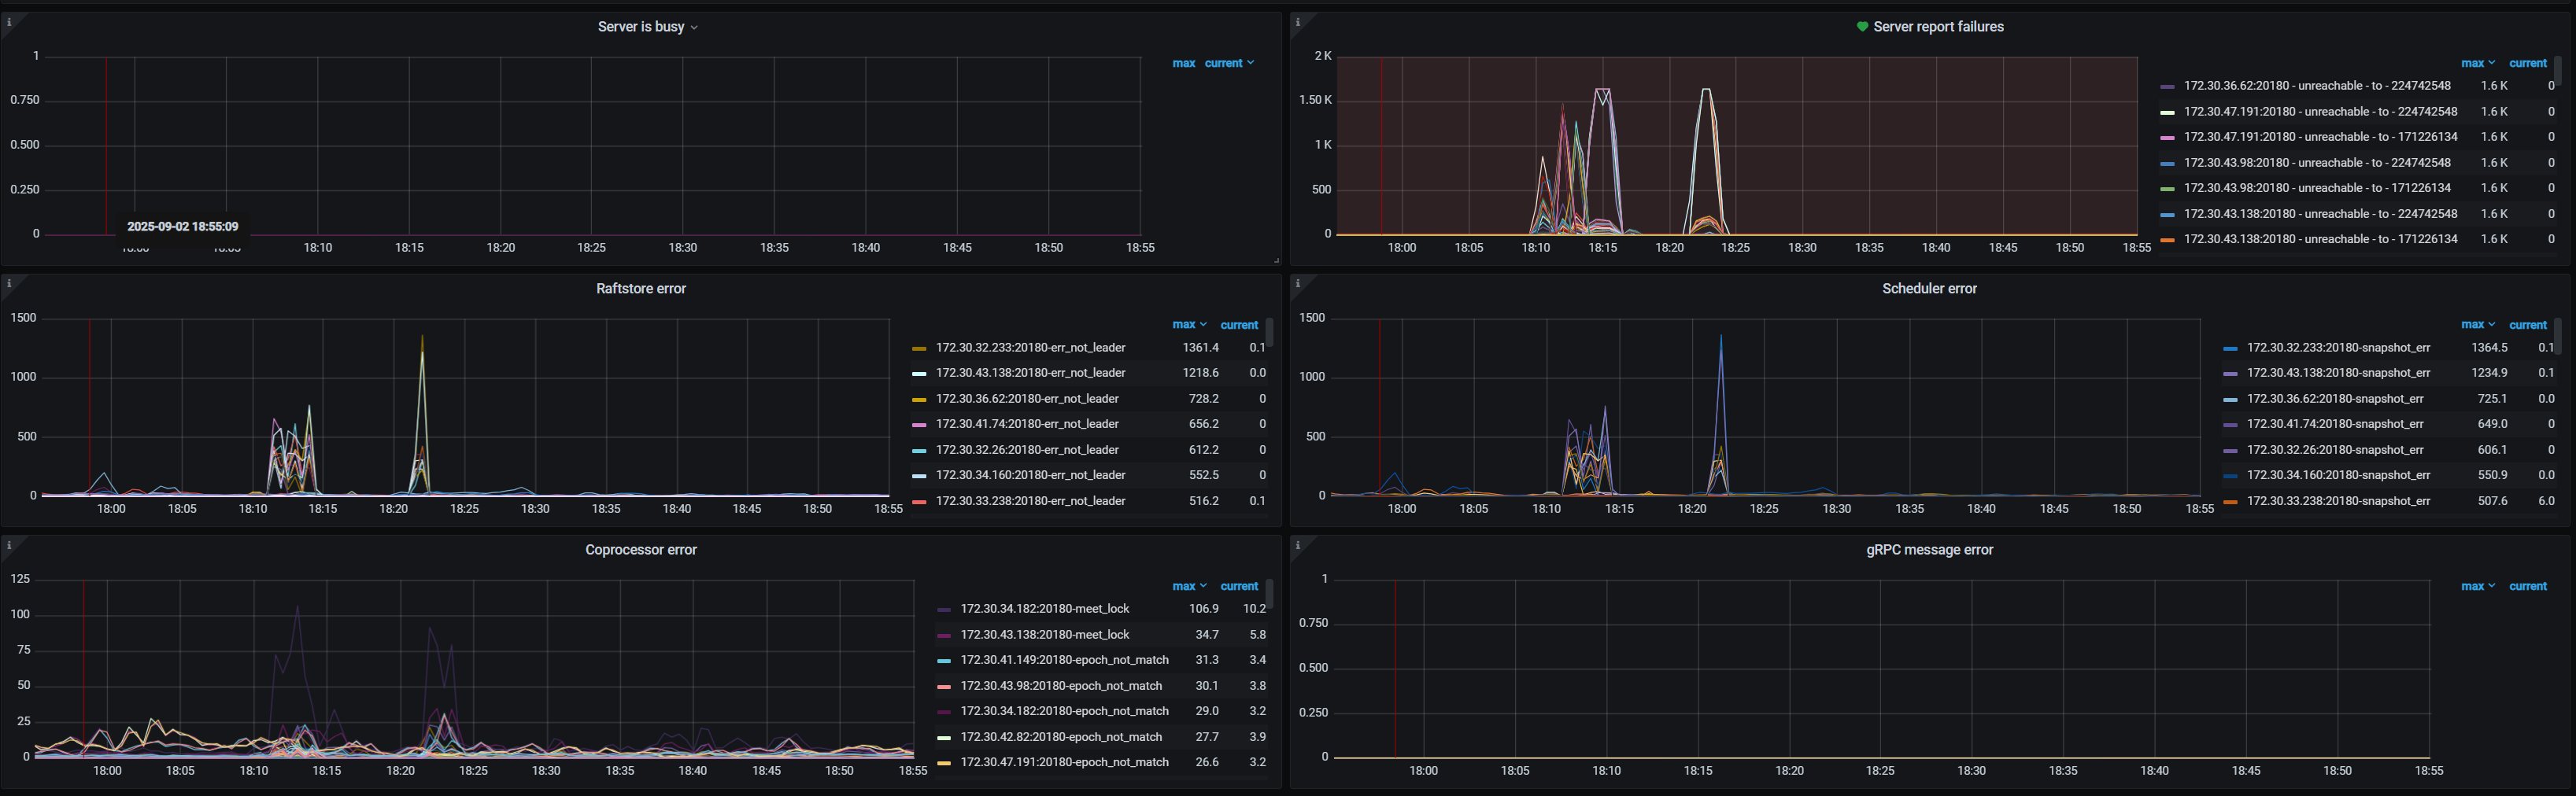This screenshot has width=2576, height=796.
Task: Click info icon on gRPC message error panel
Action: tap(1298, 545)
